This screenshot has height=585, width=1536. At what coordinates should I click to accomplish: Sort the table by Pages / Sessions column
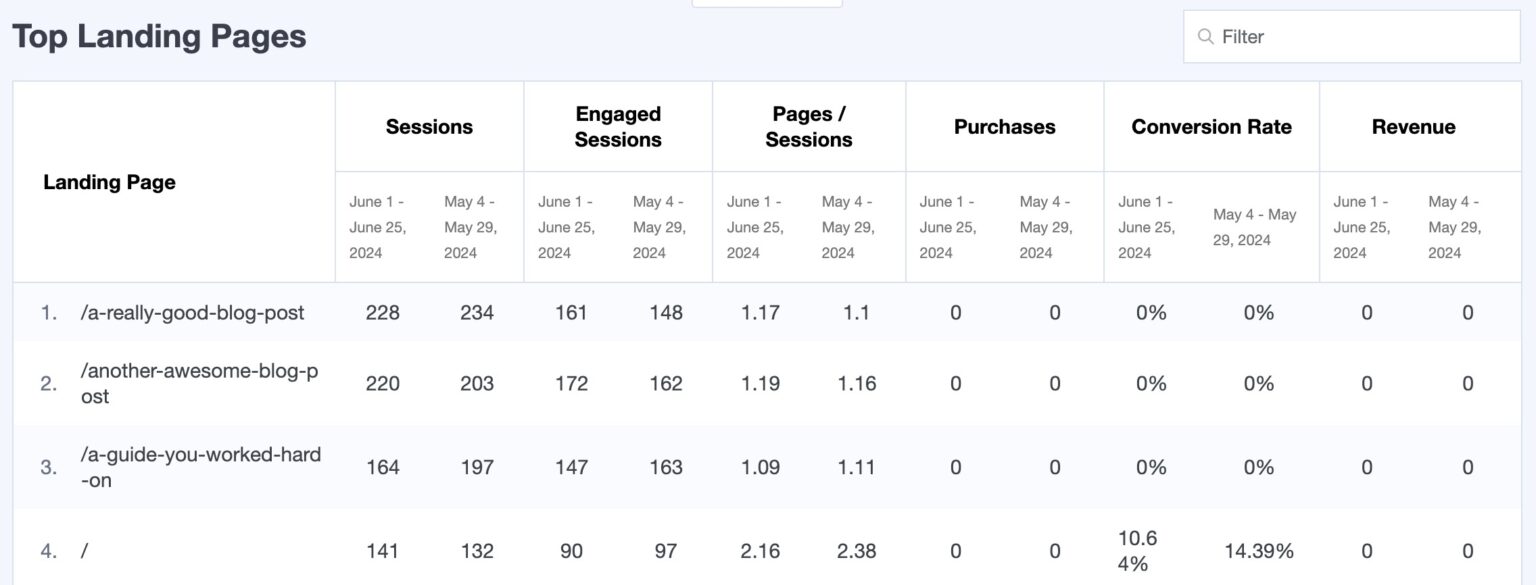pos(807,126)
